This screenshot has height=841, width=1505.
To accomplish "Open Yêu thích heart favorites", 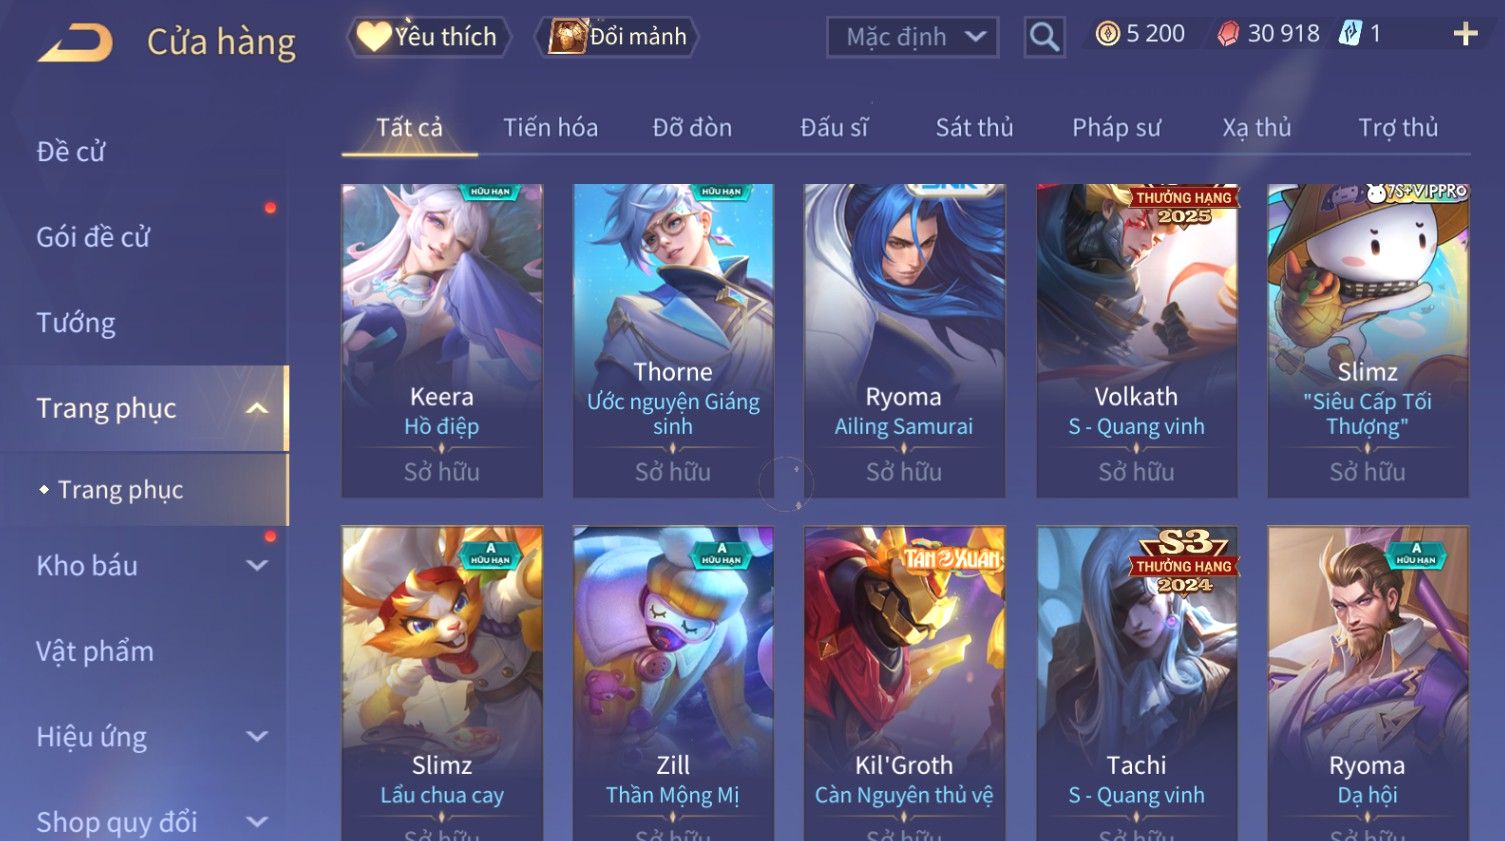I will click(428, 37).
